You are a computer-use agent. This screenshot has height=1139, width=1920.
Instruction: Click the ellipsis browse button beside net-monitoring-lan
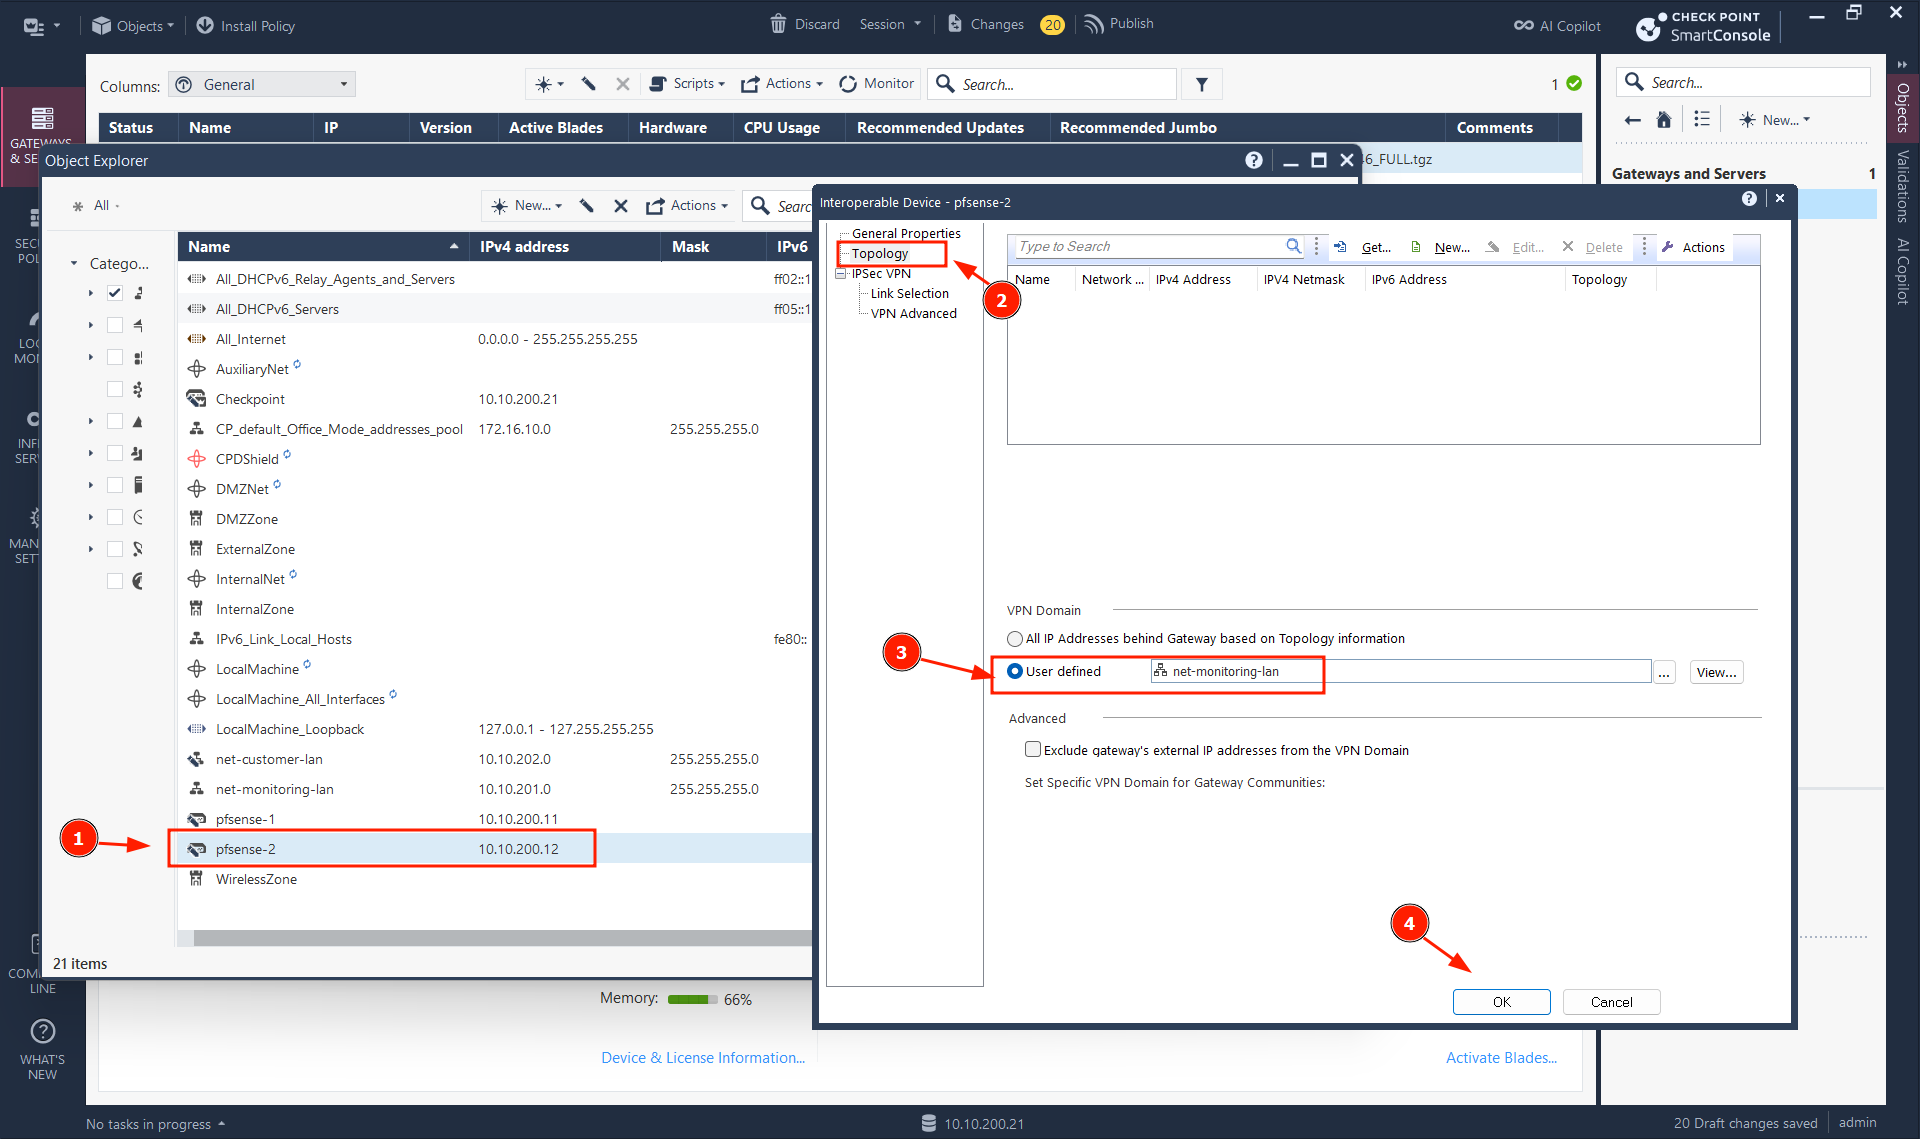tap(1664, 672)
